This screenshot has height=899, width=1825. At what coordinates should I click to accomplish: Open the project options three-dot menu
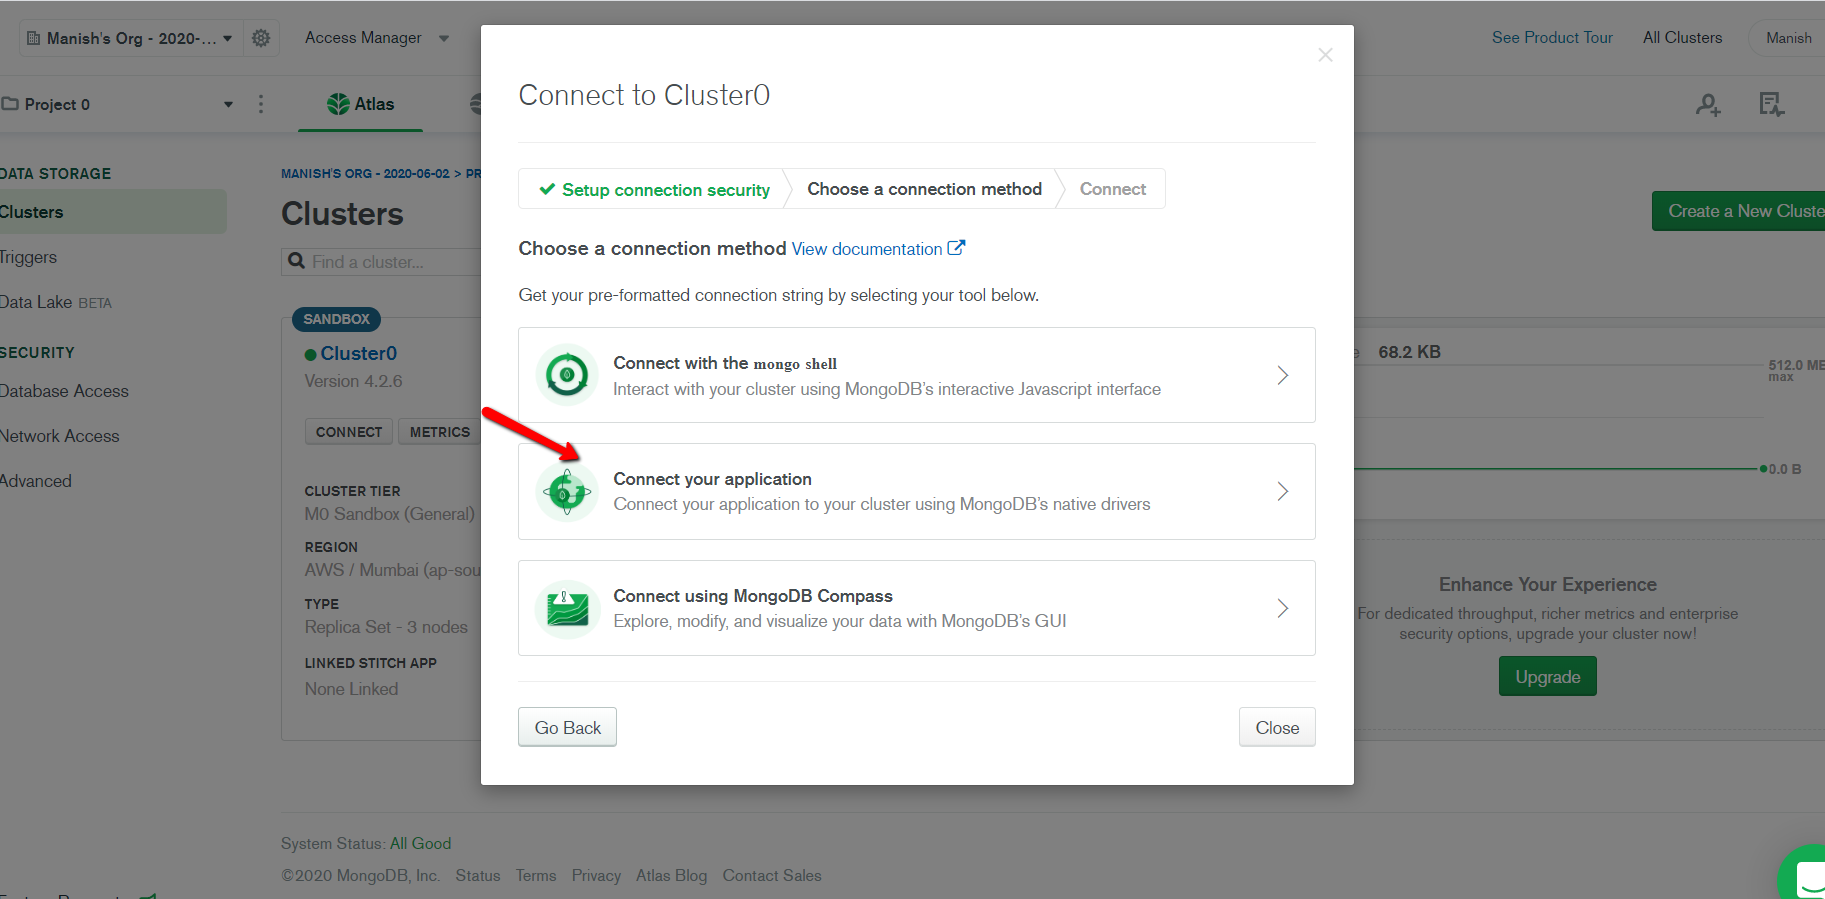pyautogui.click(x=261, y=104)
